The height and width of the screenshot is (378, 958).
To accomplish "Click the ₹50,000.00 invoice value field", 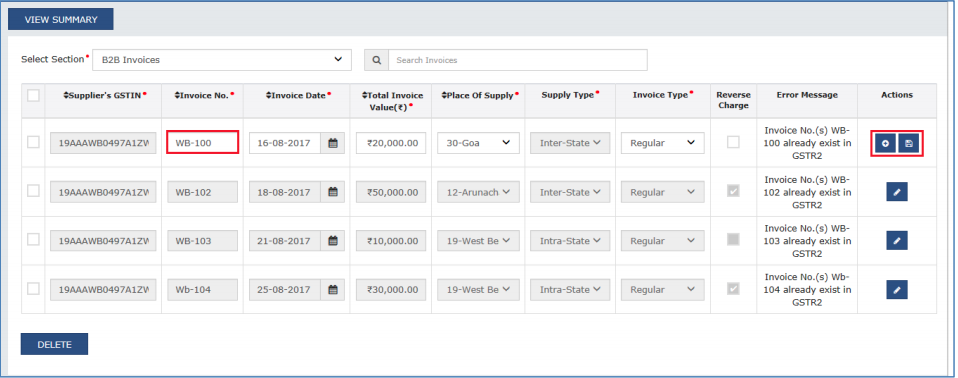I will click(391, 192).
